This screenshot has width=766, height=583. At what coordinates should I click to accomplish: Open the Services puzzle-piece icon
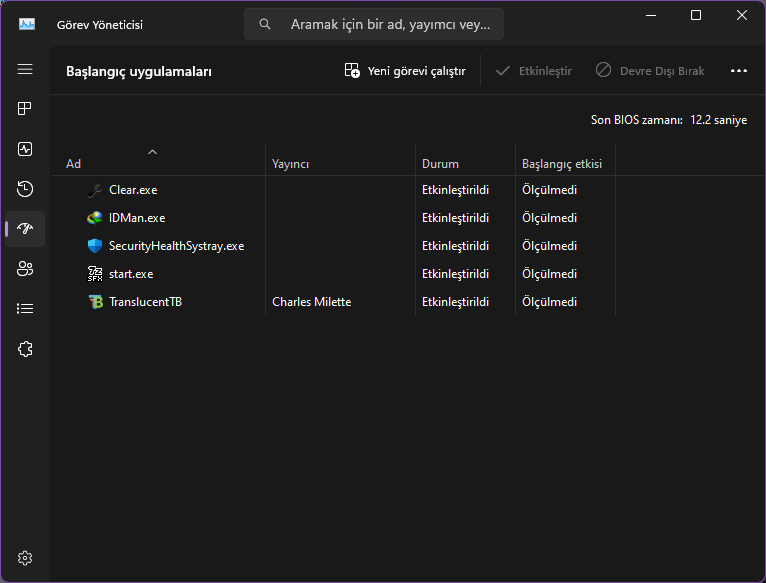pos(25,348)
